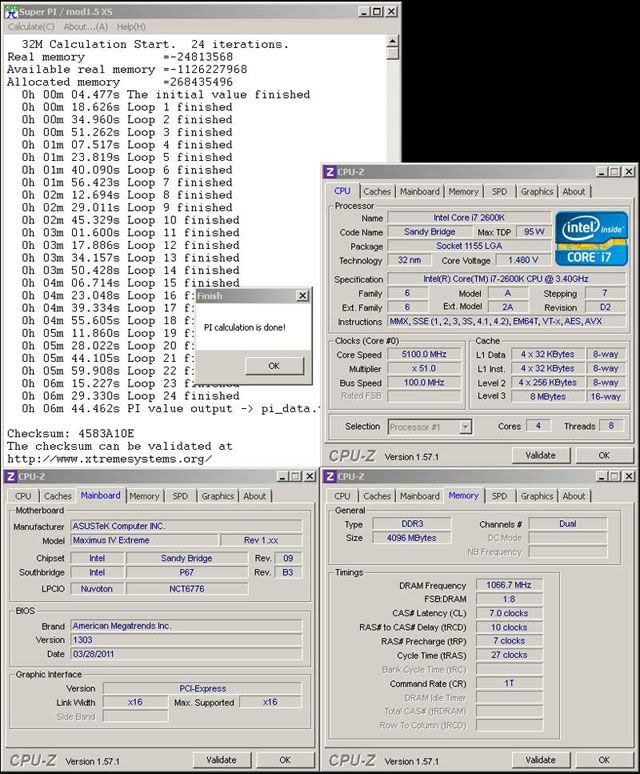Select the CPU tab in the Memory window
The height and width of the screenshot is (774, 640).
(x=342, y=496)
